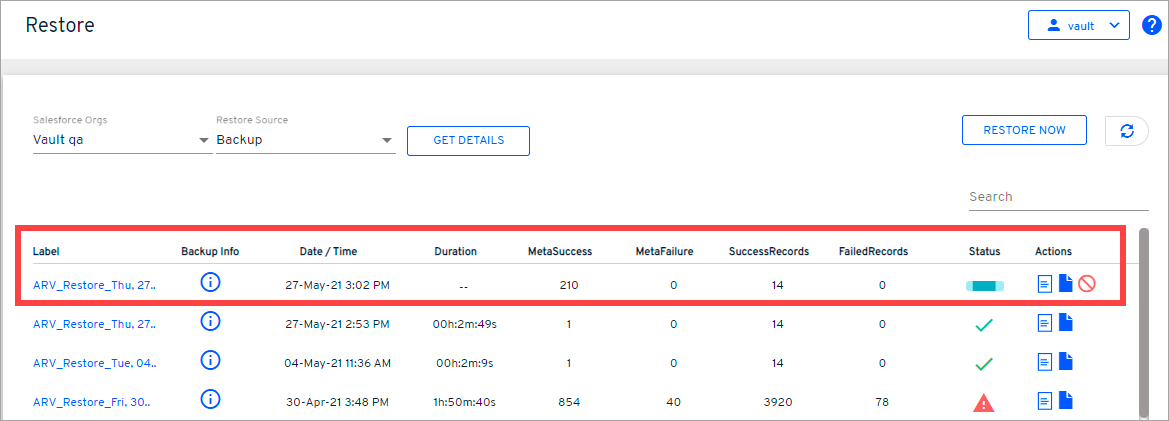This screenshot has height=421, width=1169.
Task: Expand the Salesforce Orgs dropdown
Action: pos(204,140)
